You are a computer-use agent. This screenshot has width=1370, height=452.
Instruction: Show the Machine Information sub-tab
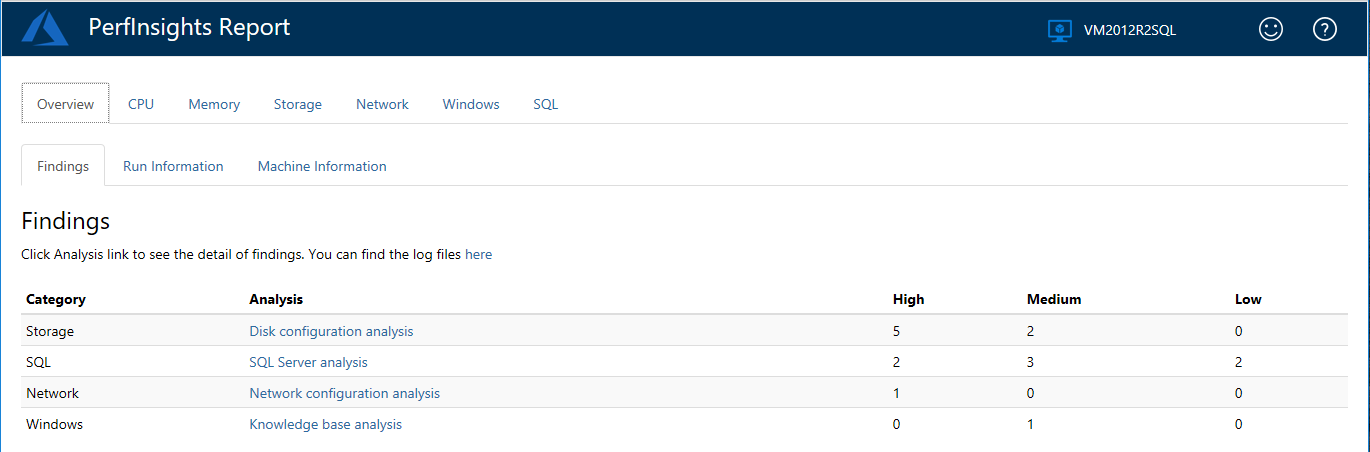click(x=322, y=166)
